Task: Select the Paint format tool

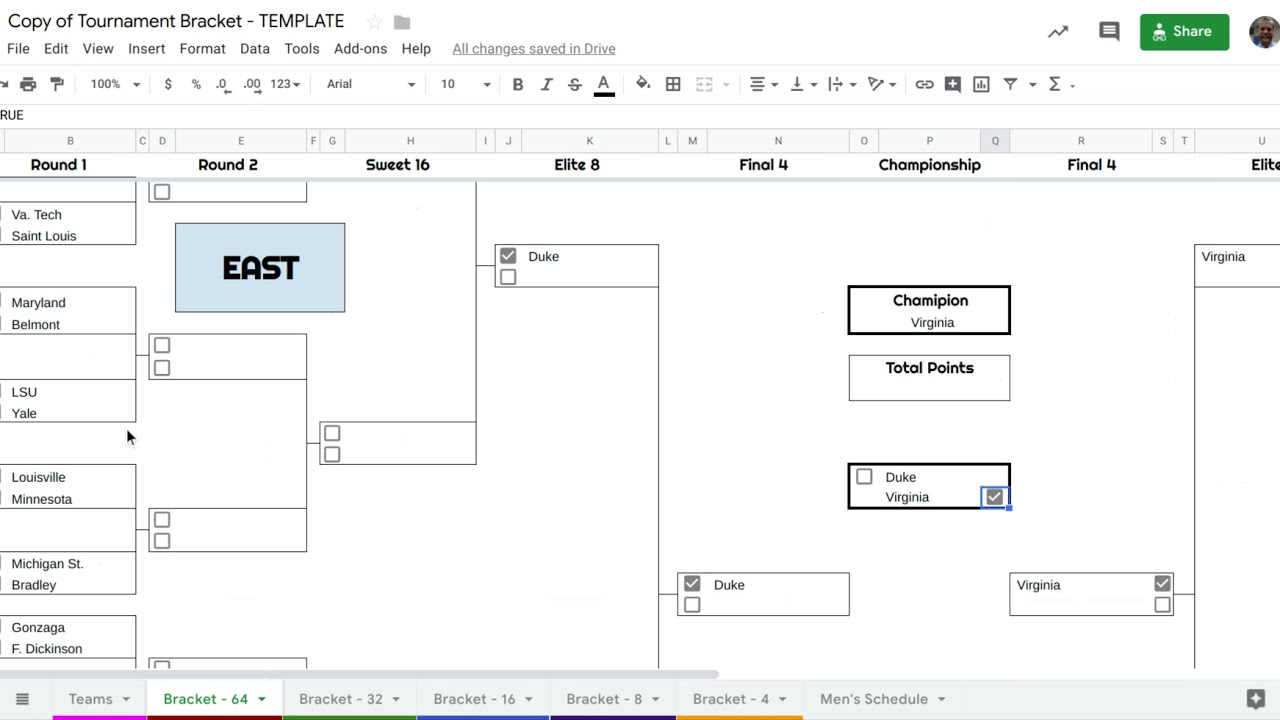Action: tap(57, 84)
